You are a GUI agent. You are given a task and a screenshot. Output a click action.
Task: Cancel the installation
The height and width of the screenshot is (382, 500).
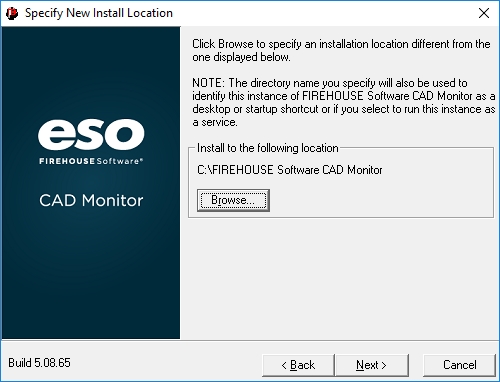[x=460, y=365]
